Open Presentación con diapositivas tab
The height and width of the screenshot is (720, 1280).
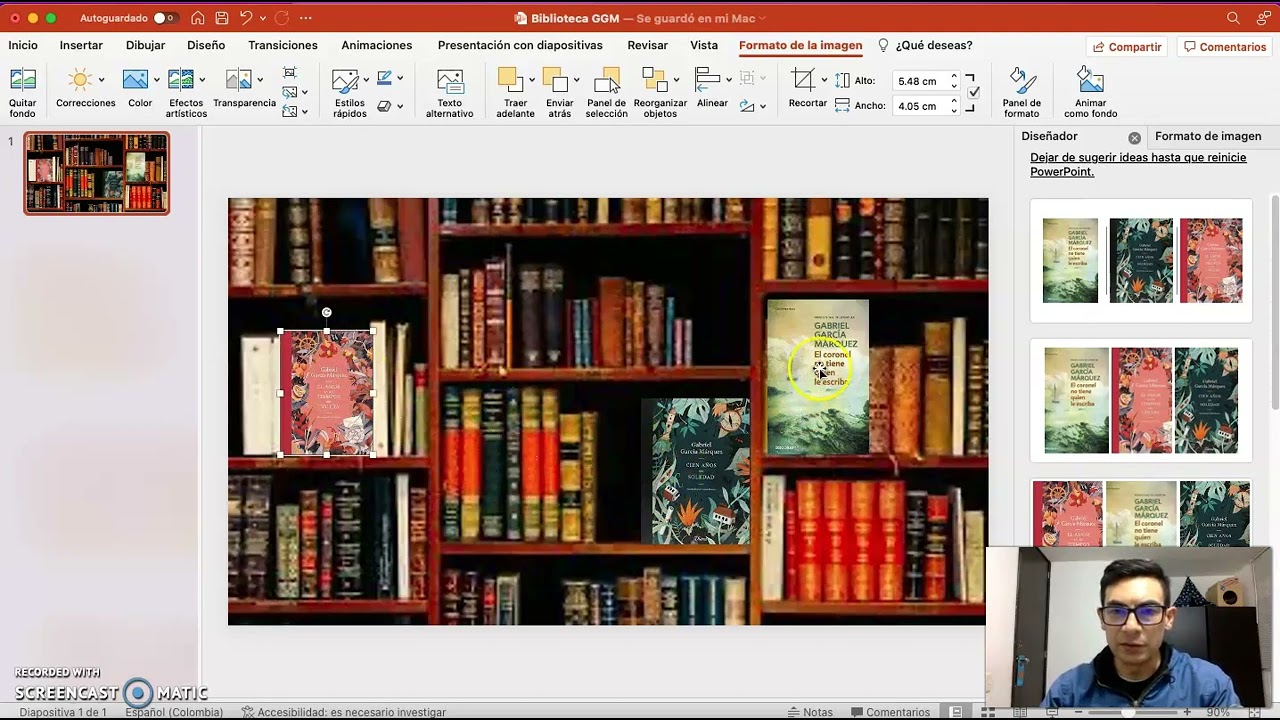point(520,45)
